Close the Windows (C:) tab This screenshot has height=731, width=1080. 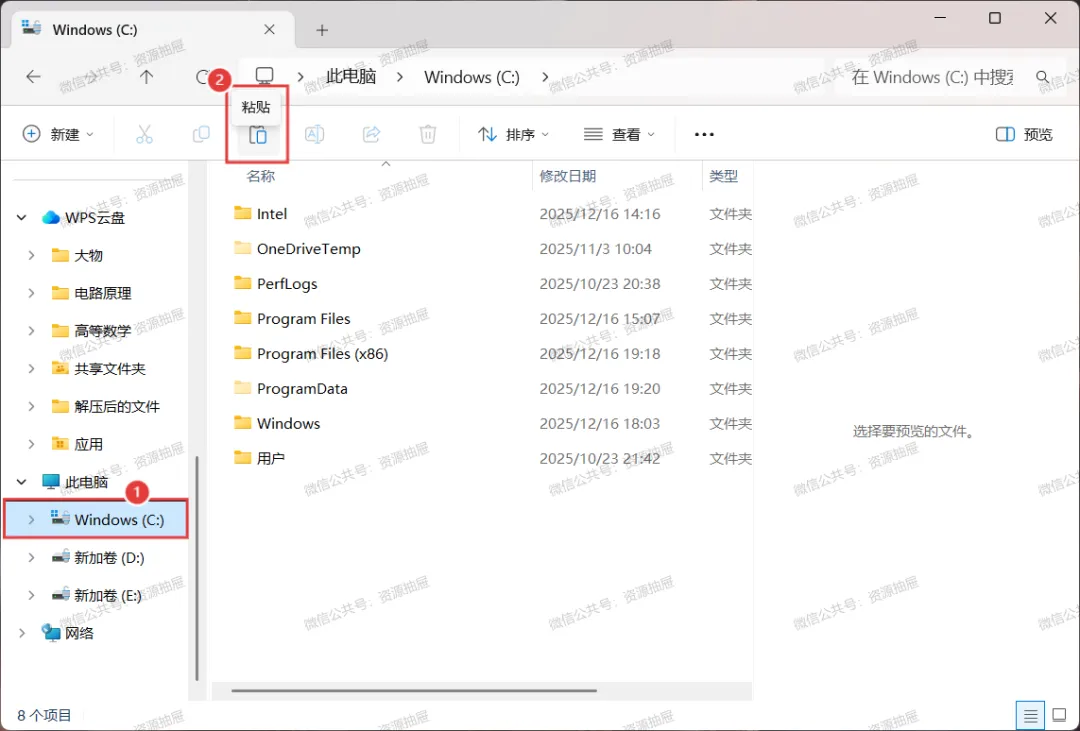coord(269,30)
